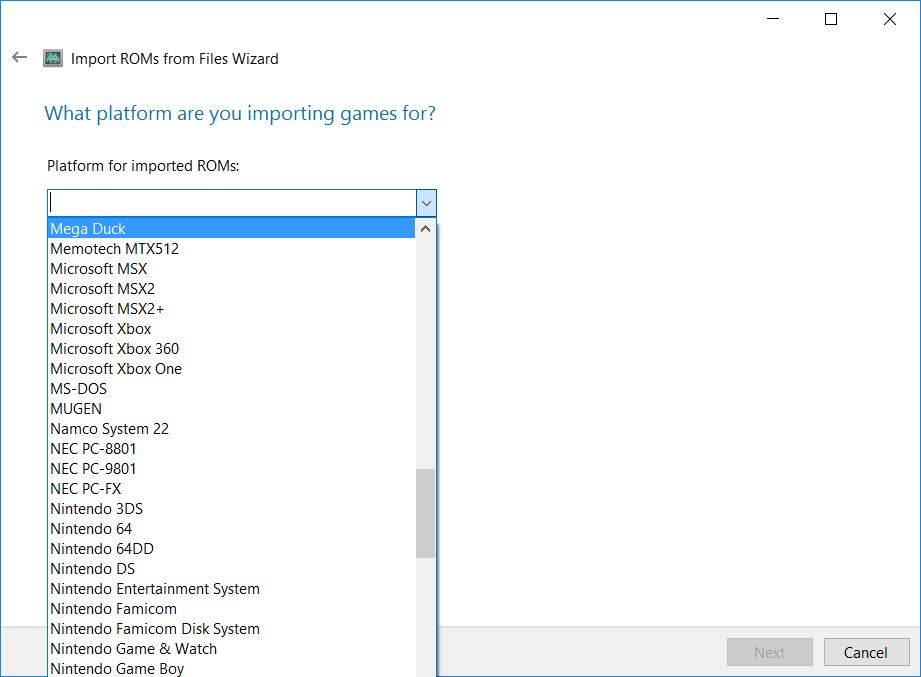921x677 pixels.
Task: Select Mega Duck platform
Action: [x=231, y=228]
